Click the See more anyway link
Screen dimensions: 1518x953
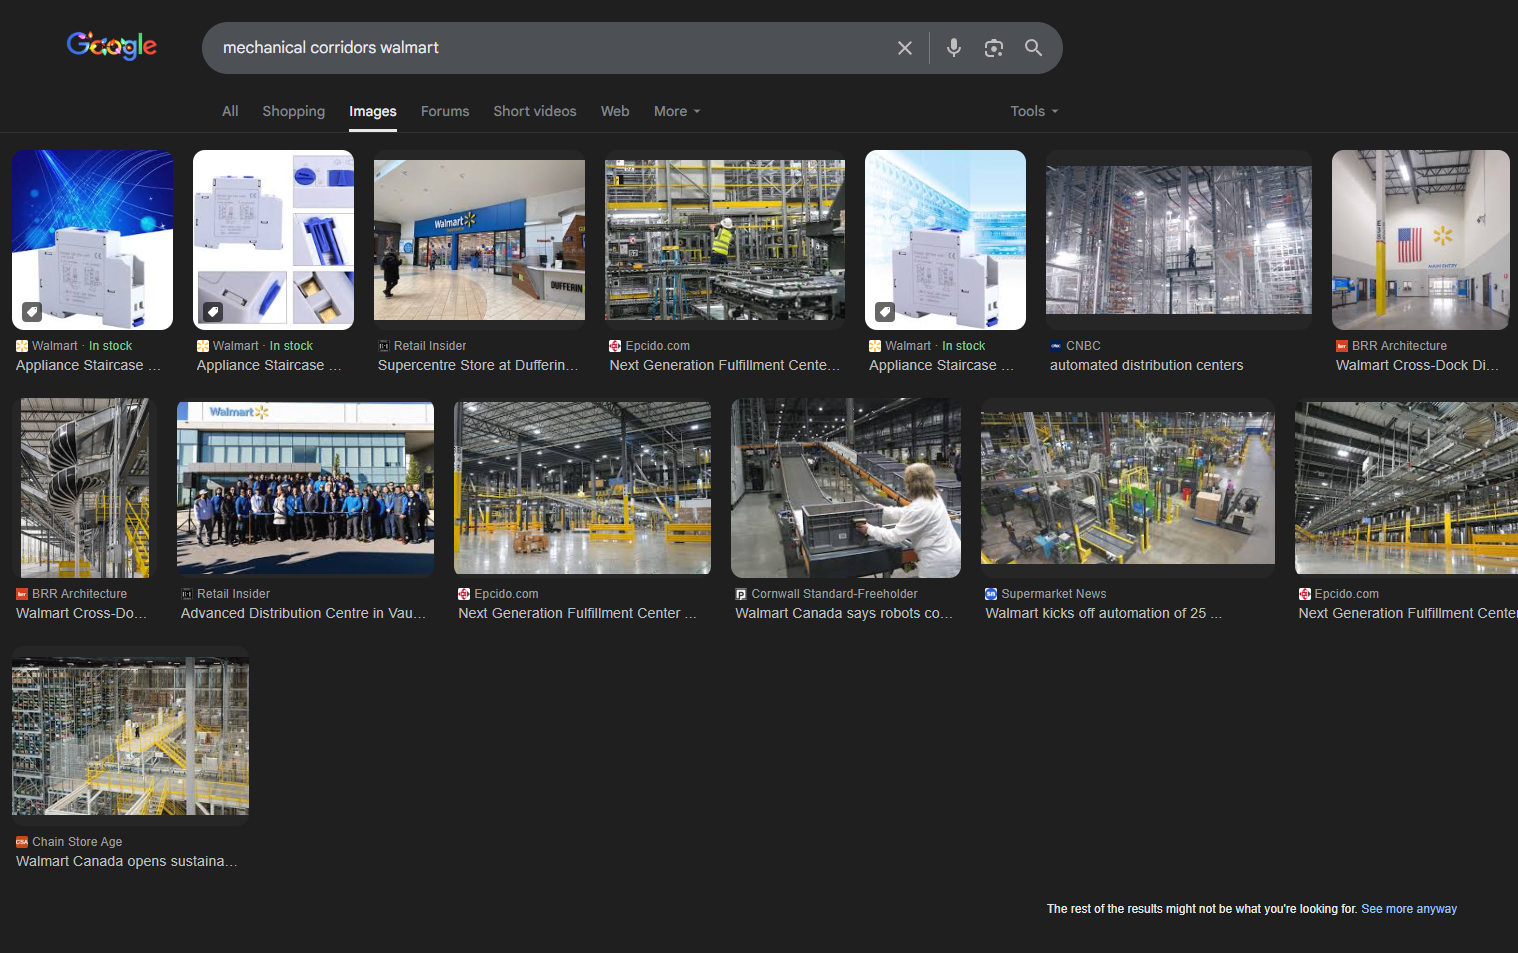point(1409,909)
